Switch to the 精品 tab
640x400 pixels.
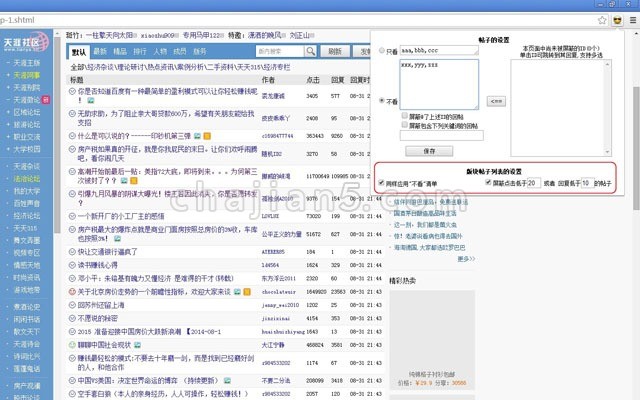coord(120,51)
